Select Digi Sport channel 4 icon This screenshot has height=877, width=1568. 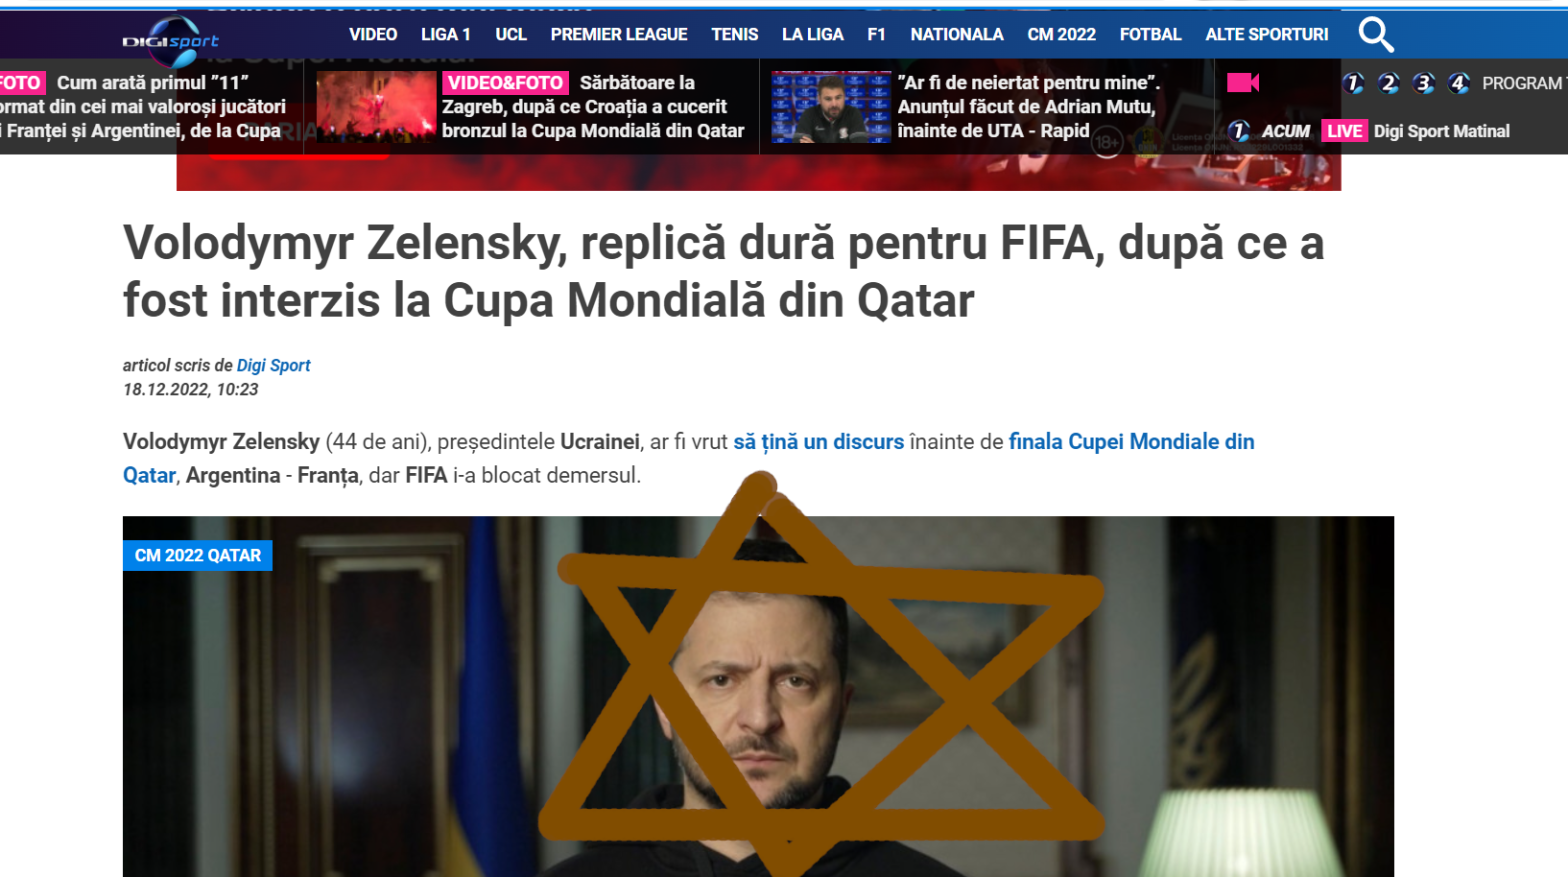coord(1458,83)
